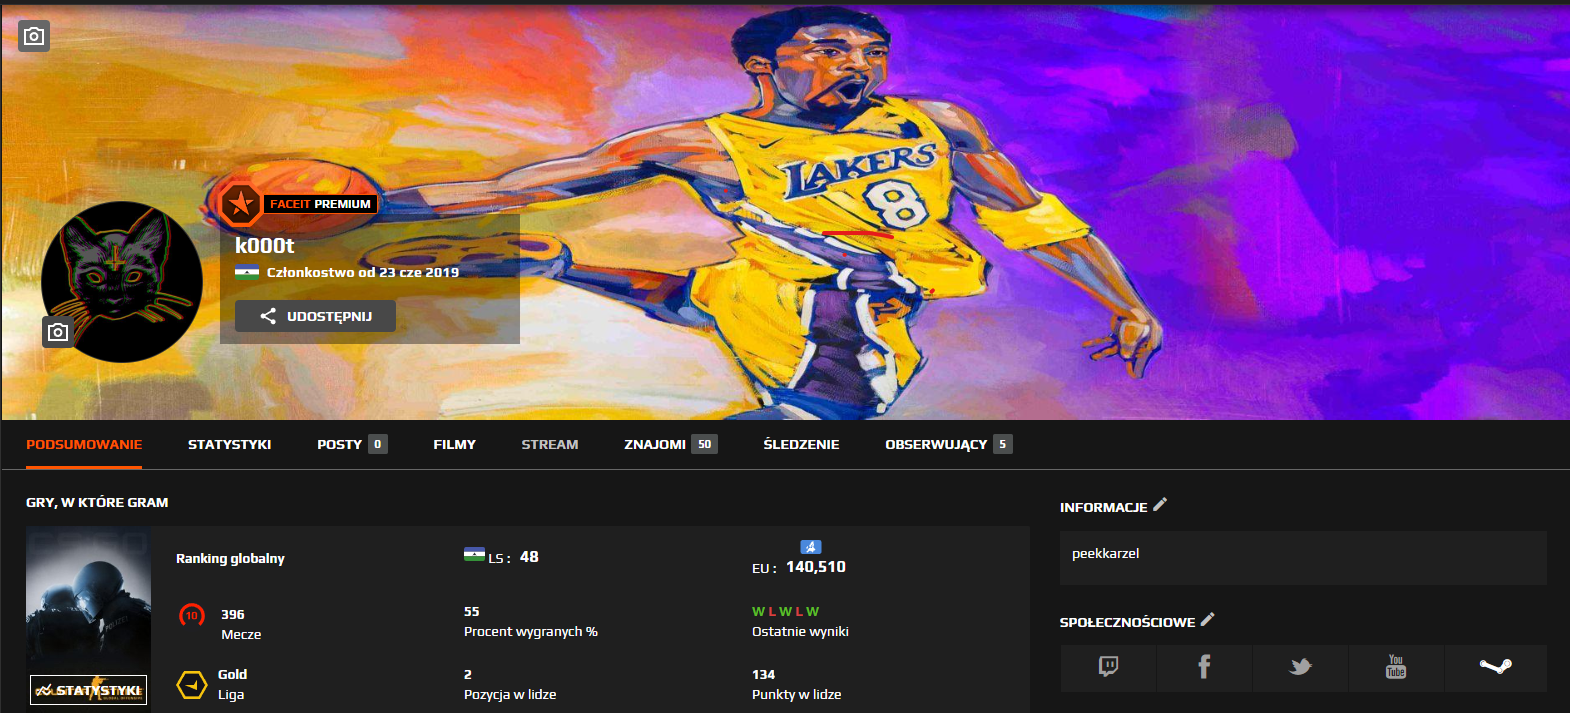
Task: Switch to the Statystyki tab
Action: [x=229, y=445]
